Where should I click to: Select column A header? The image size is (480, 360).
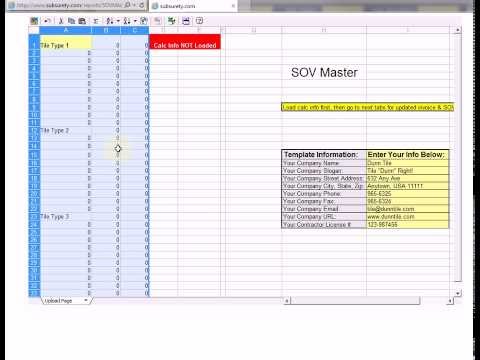coord(65,30)
